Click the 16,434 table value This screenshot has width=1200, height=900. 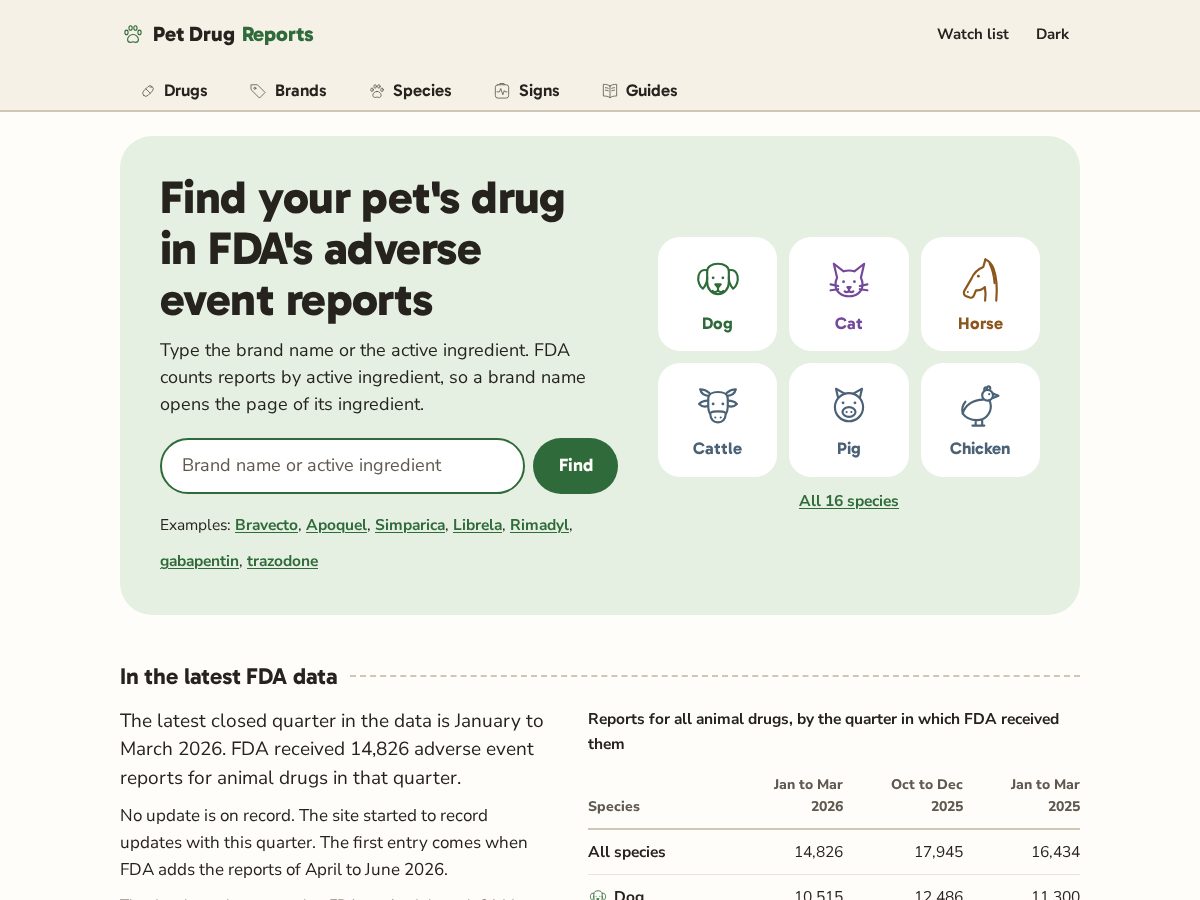[x=1055, y=852]
